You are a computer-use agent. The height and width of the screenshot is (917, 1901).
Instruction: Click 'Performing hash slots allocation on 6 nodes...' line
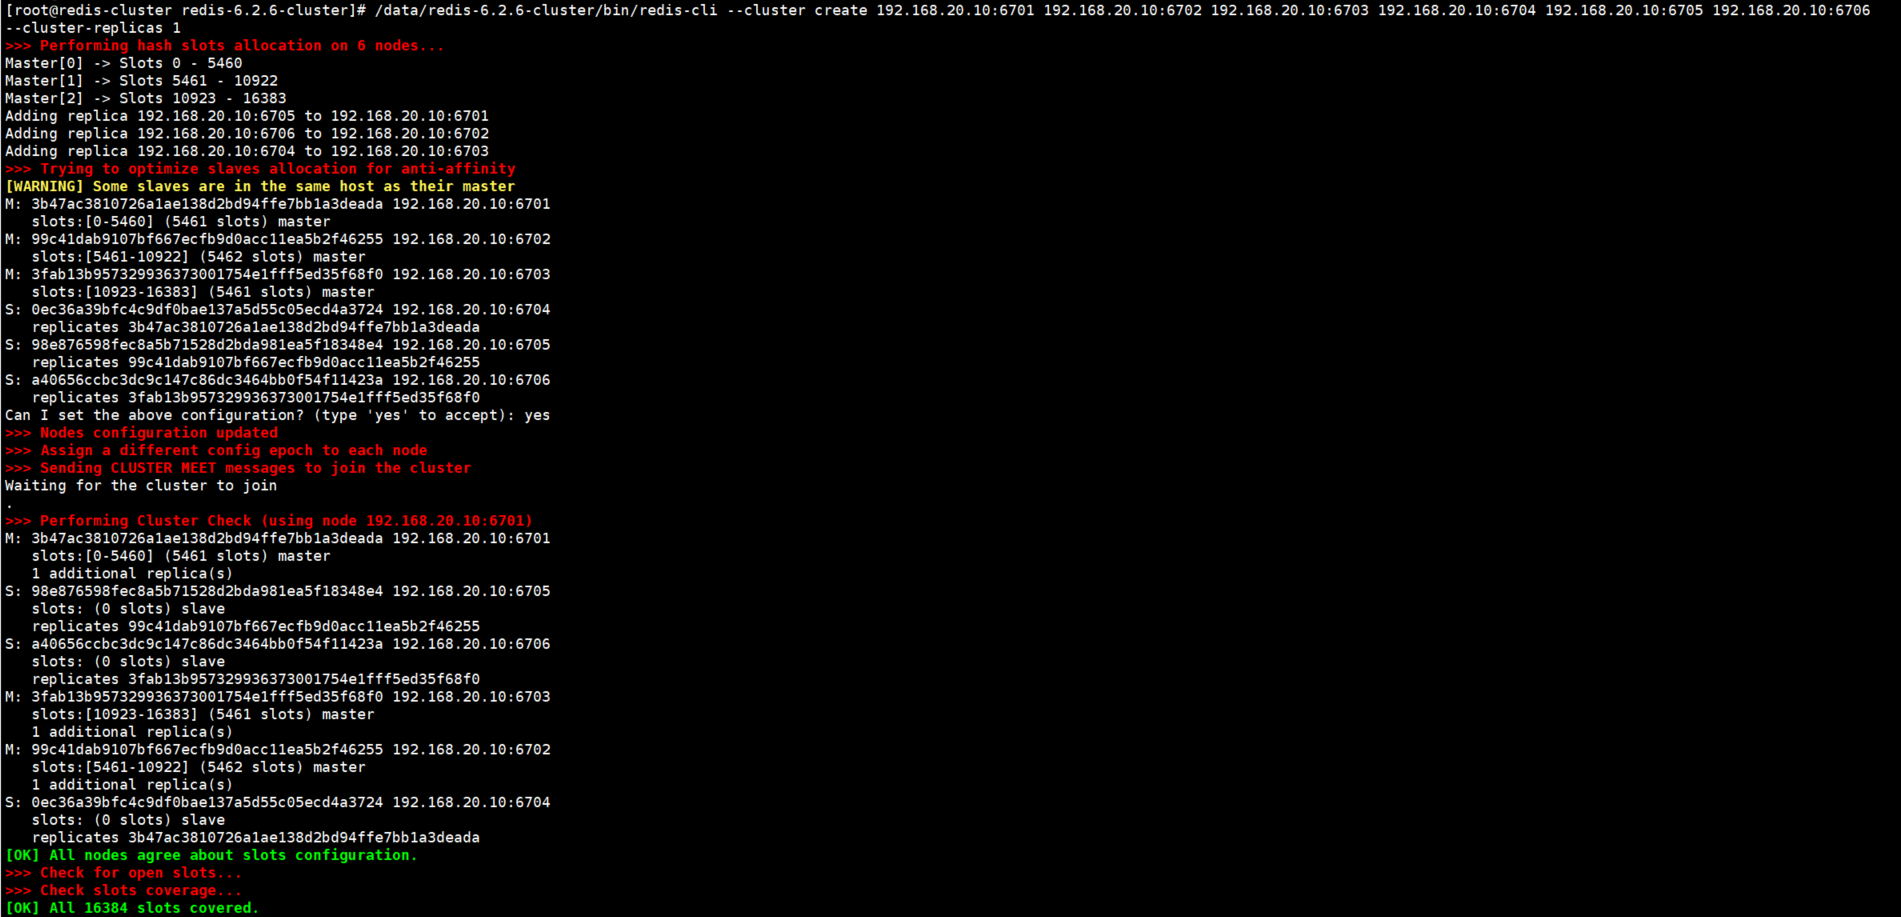pos(224,46)
